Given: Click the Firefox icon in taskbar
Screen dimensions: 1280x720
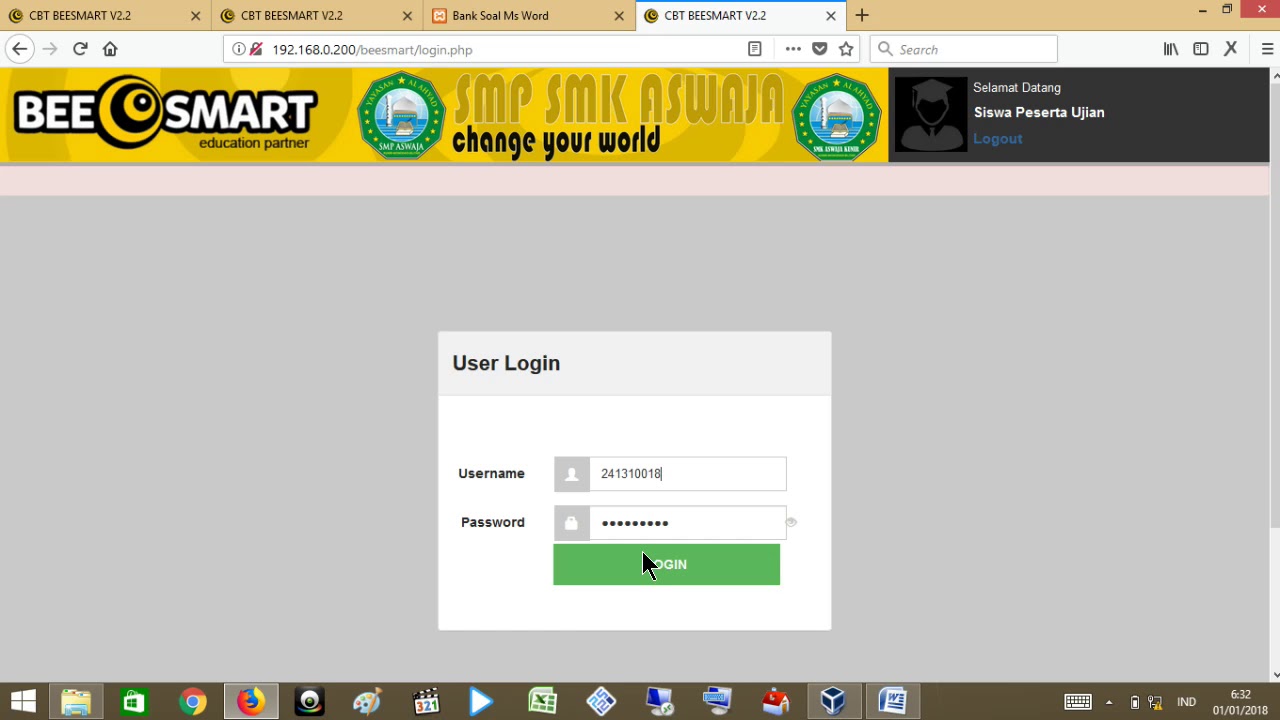Looking at the screenshot, I should [x=250, y=702].
